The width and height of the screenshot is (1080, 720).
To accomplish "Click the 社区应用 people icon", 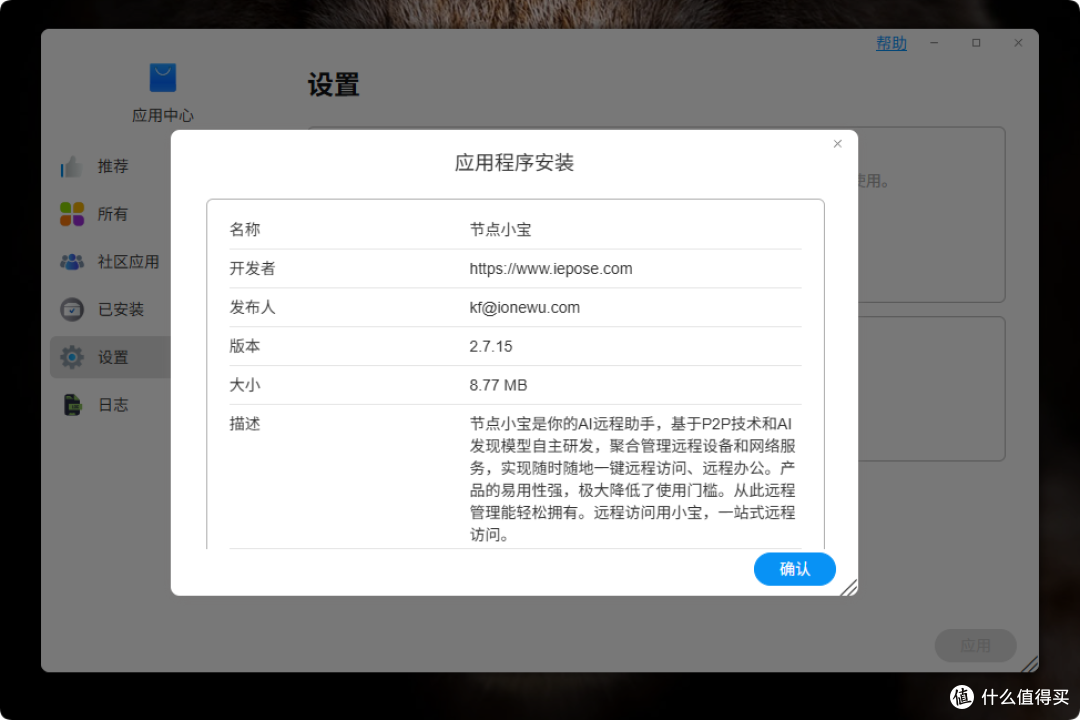I will tap(72, 262).
